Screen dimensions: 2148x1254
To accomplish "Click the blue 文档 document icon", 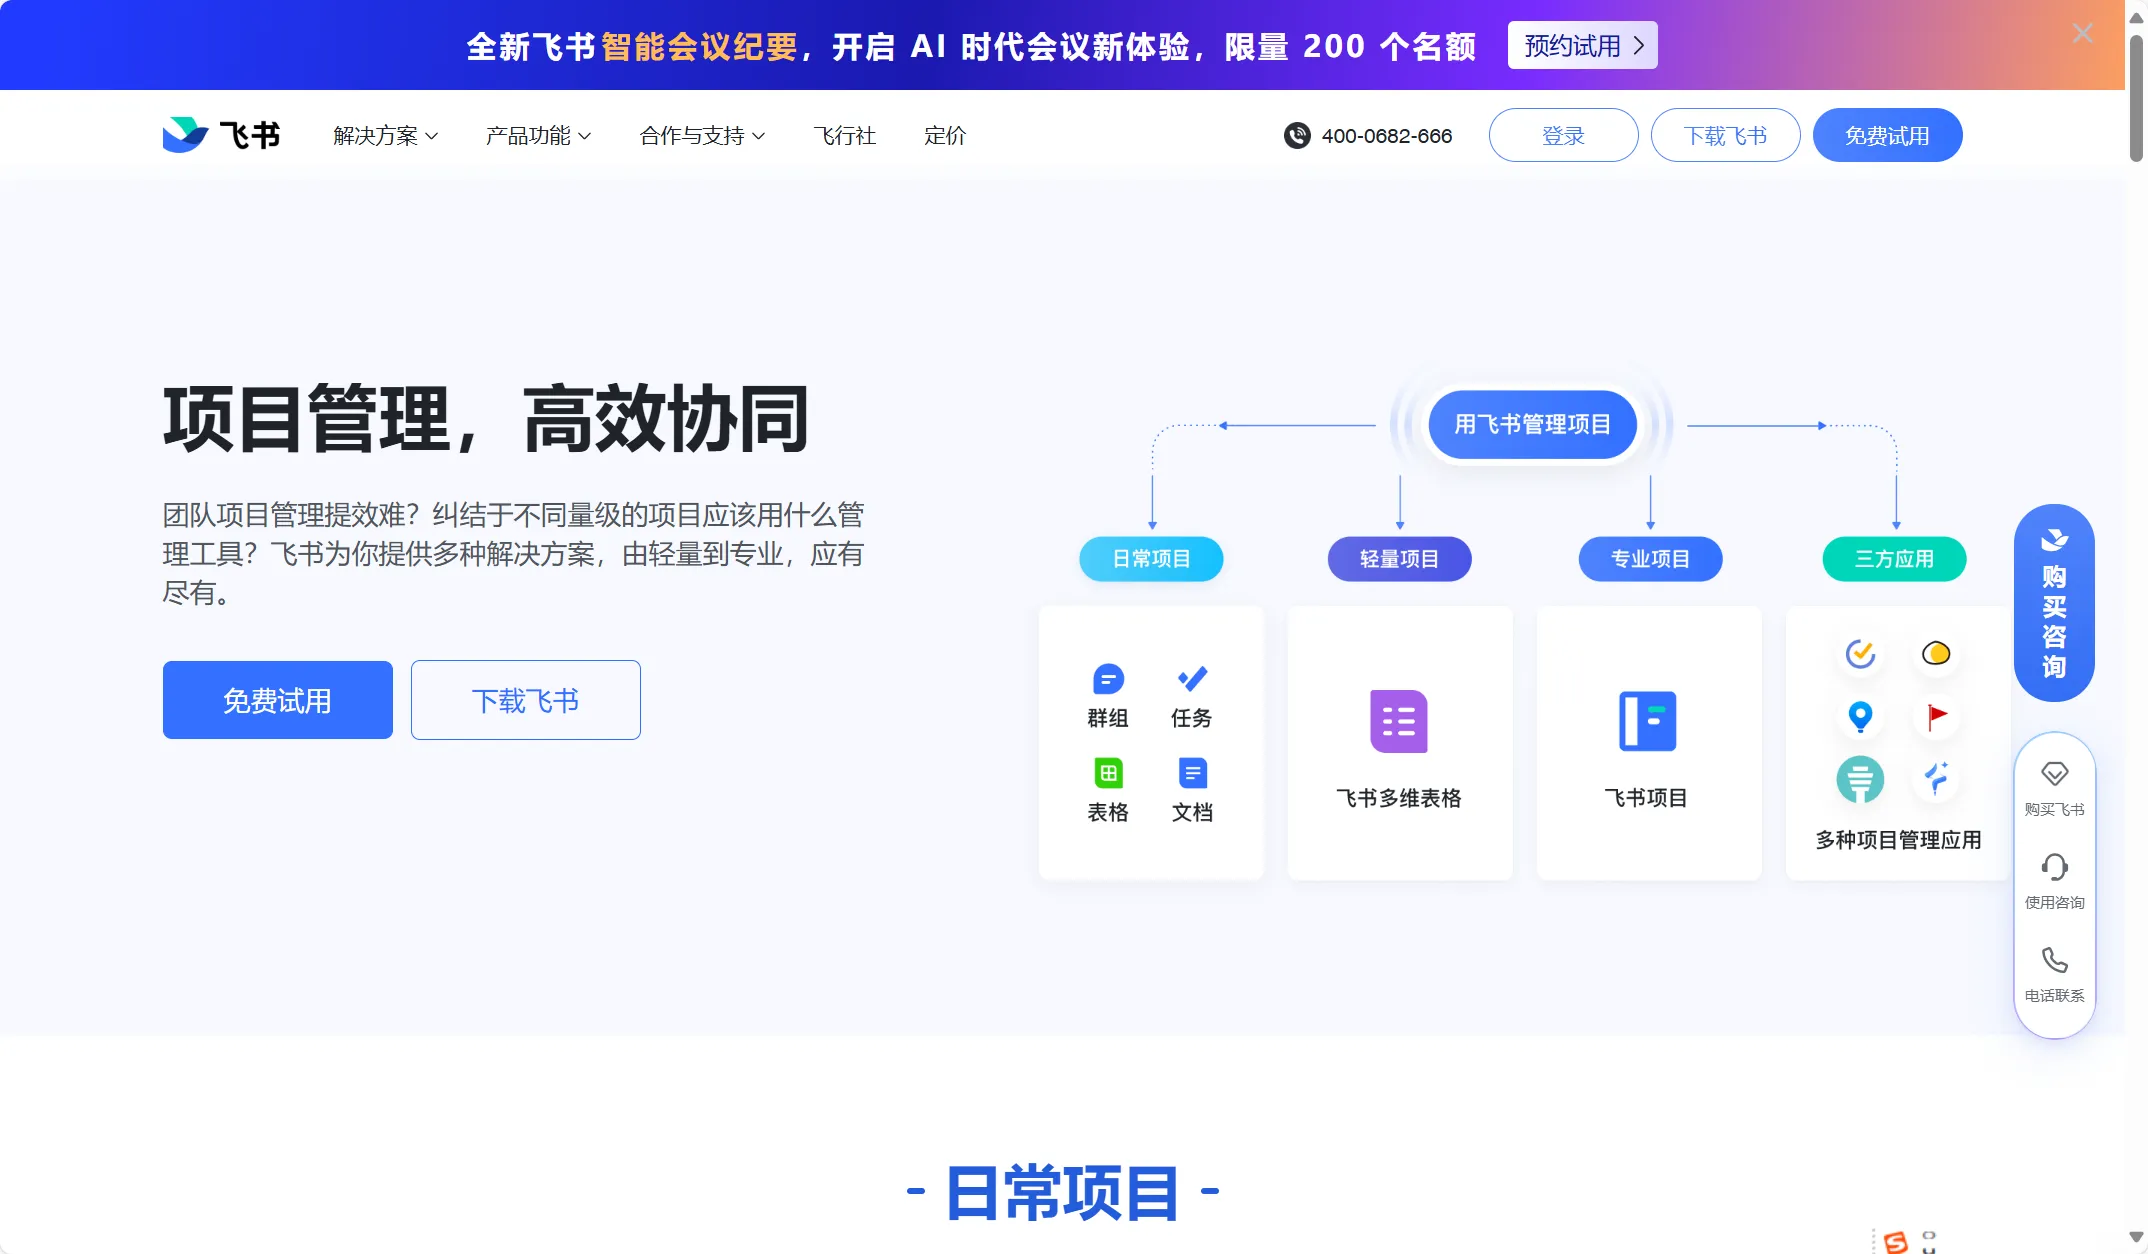I will [x=1193, y=773].
